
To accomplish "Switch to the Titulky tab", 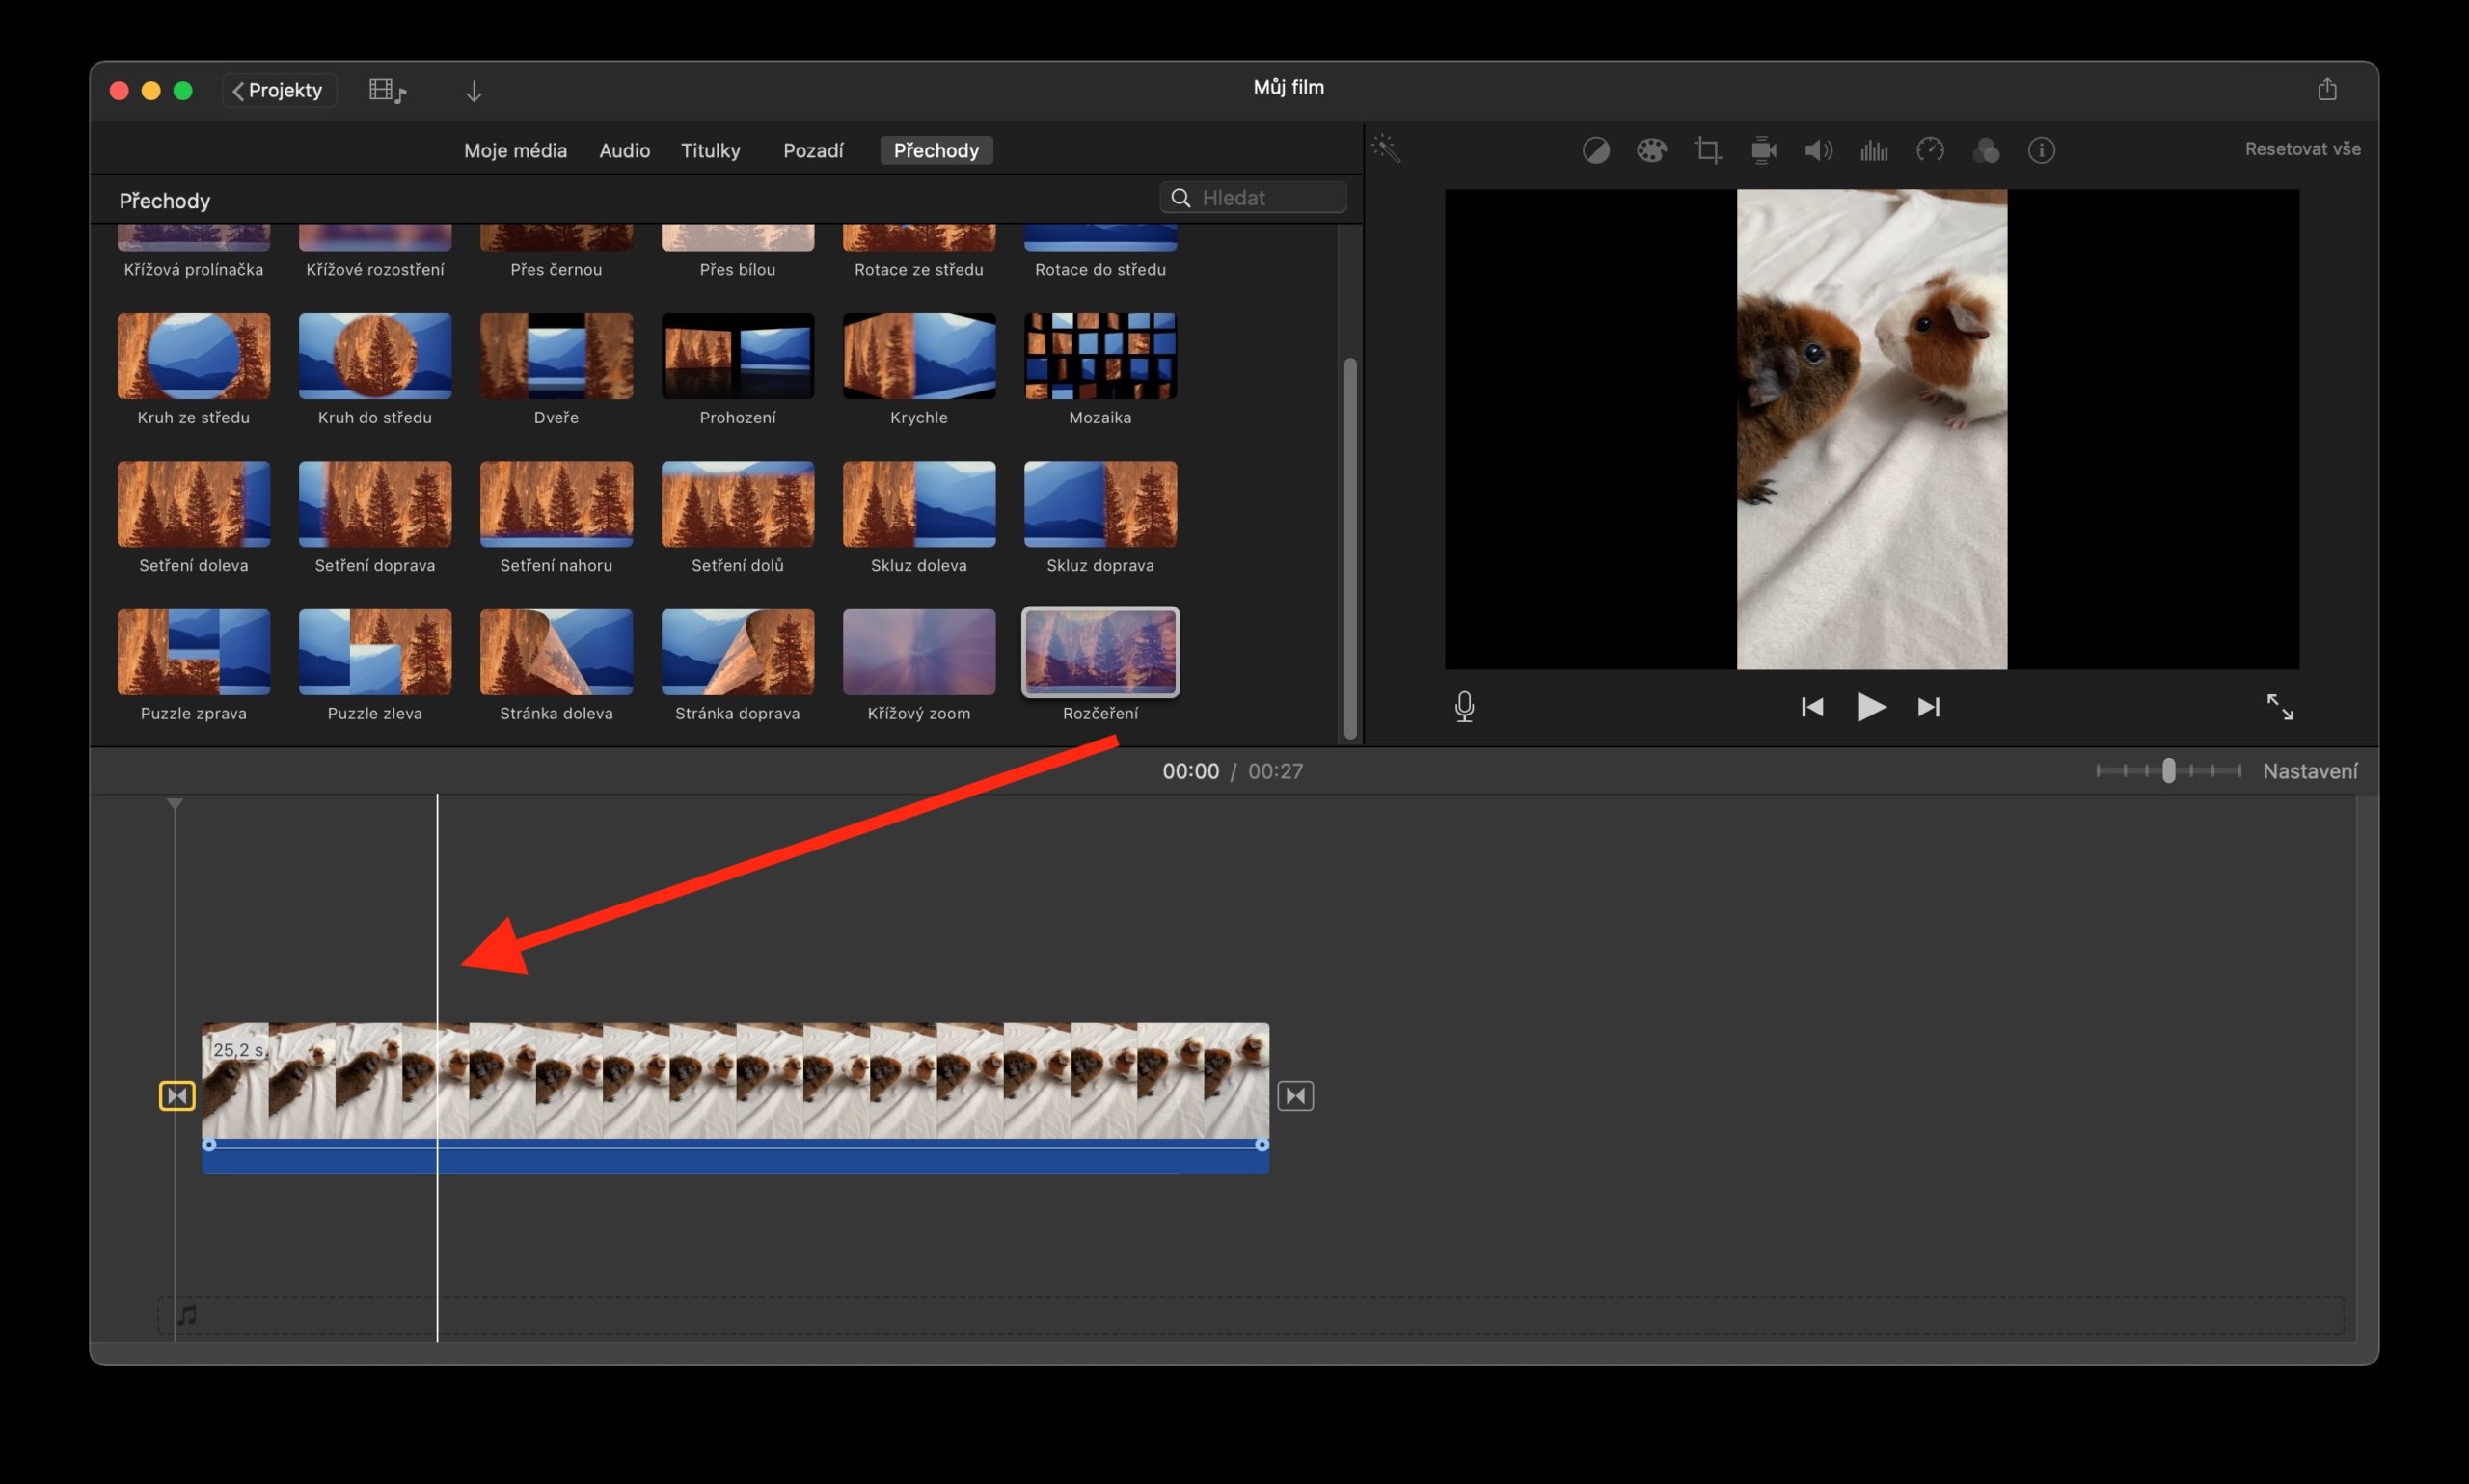I will (x=710, y=150).
